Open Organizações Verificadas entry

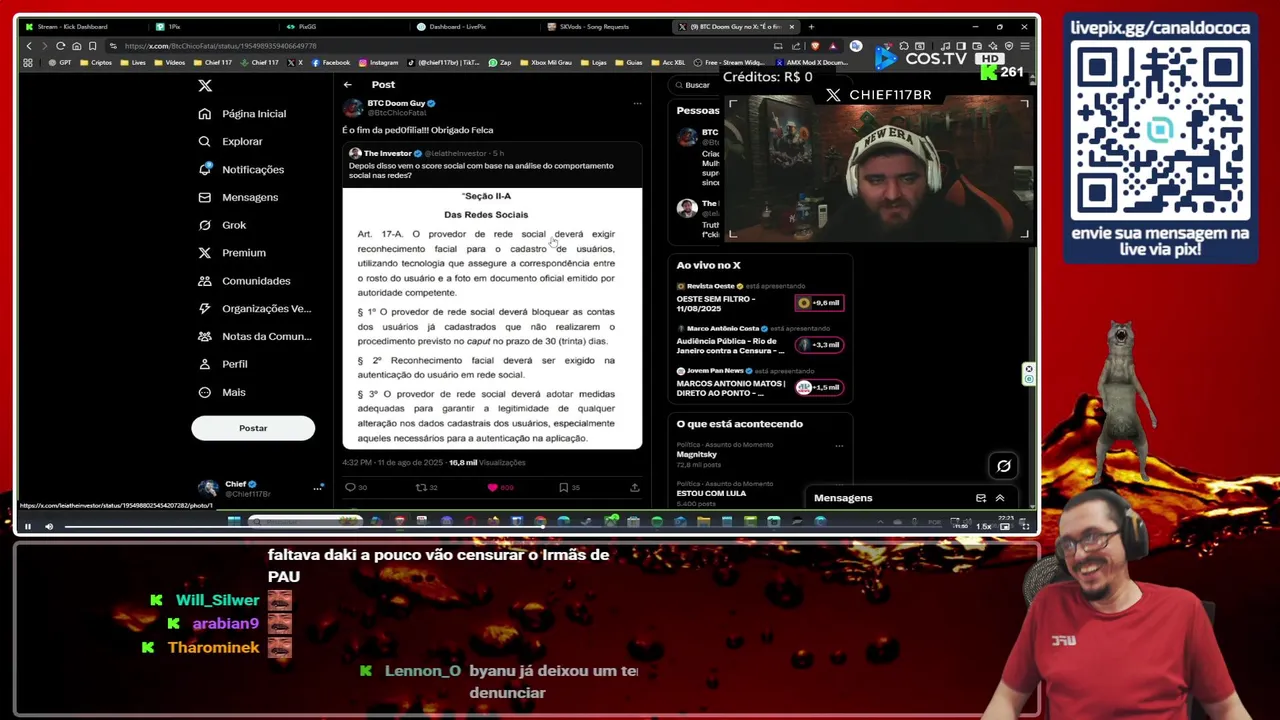click(255, 309)
